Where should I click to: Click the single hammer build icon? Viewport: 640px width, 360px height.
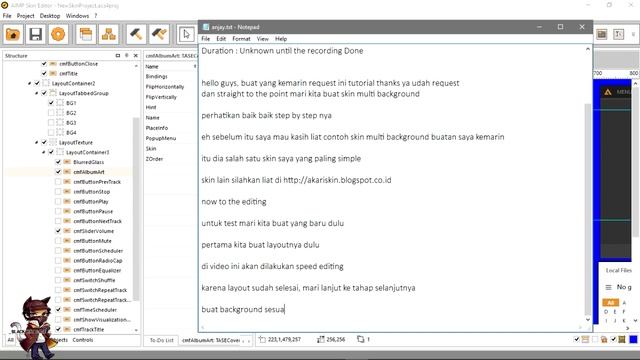click(x=136, y=34)
